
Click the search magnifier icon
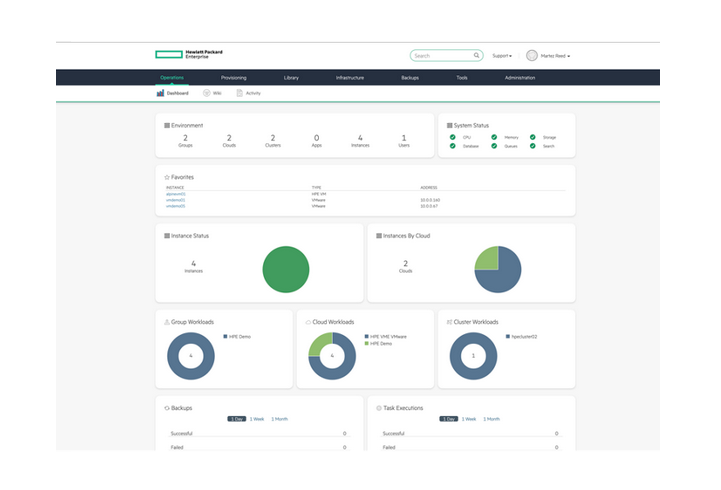[476, 56]
